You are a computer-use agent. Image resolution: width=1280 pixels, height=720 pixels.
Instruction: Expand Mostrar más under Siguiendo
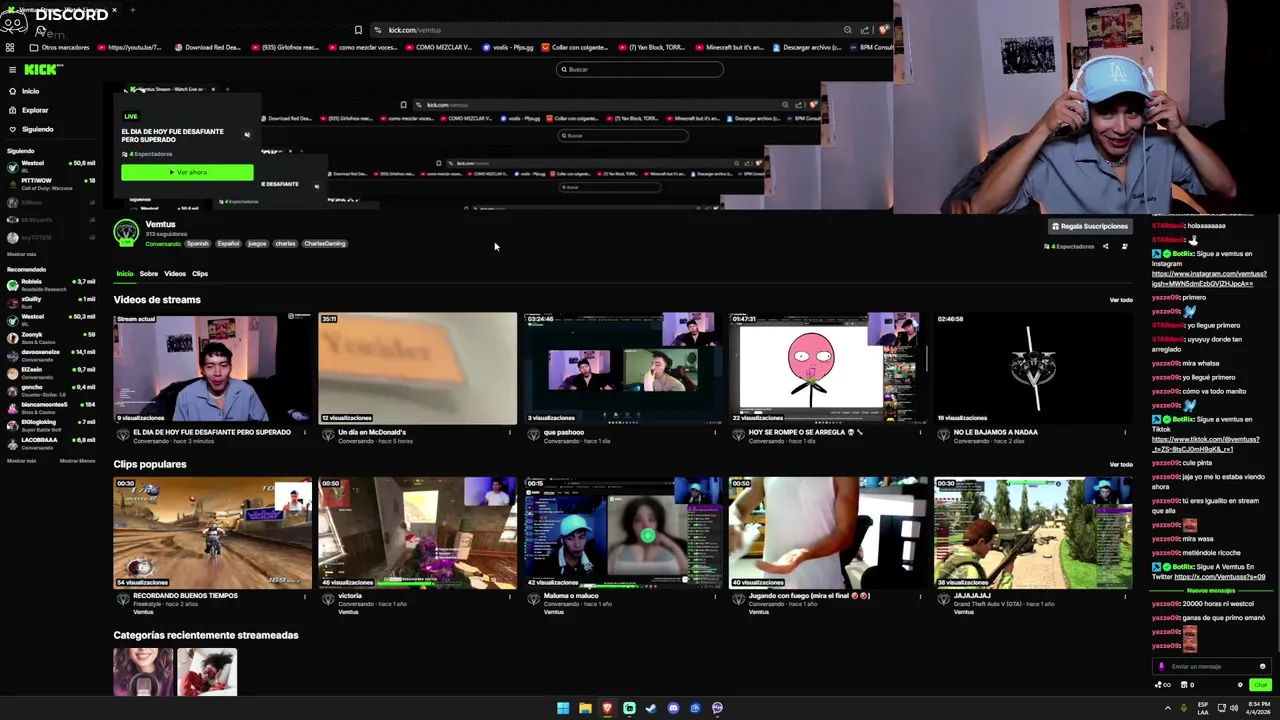point(21,254)
